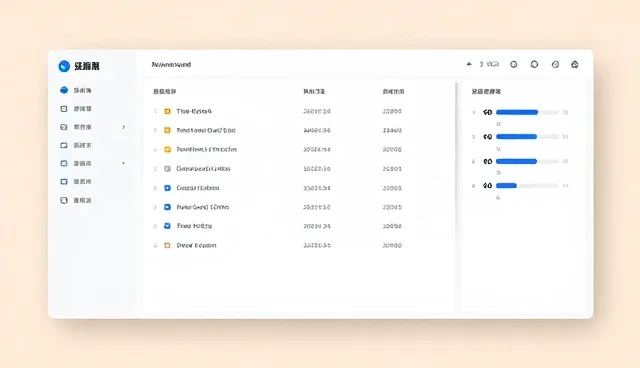Open the name text of the sixth table row
Screen dimensions: 640x368
tap(202, 207)
